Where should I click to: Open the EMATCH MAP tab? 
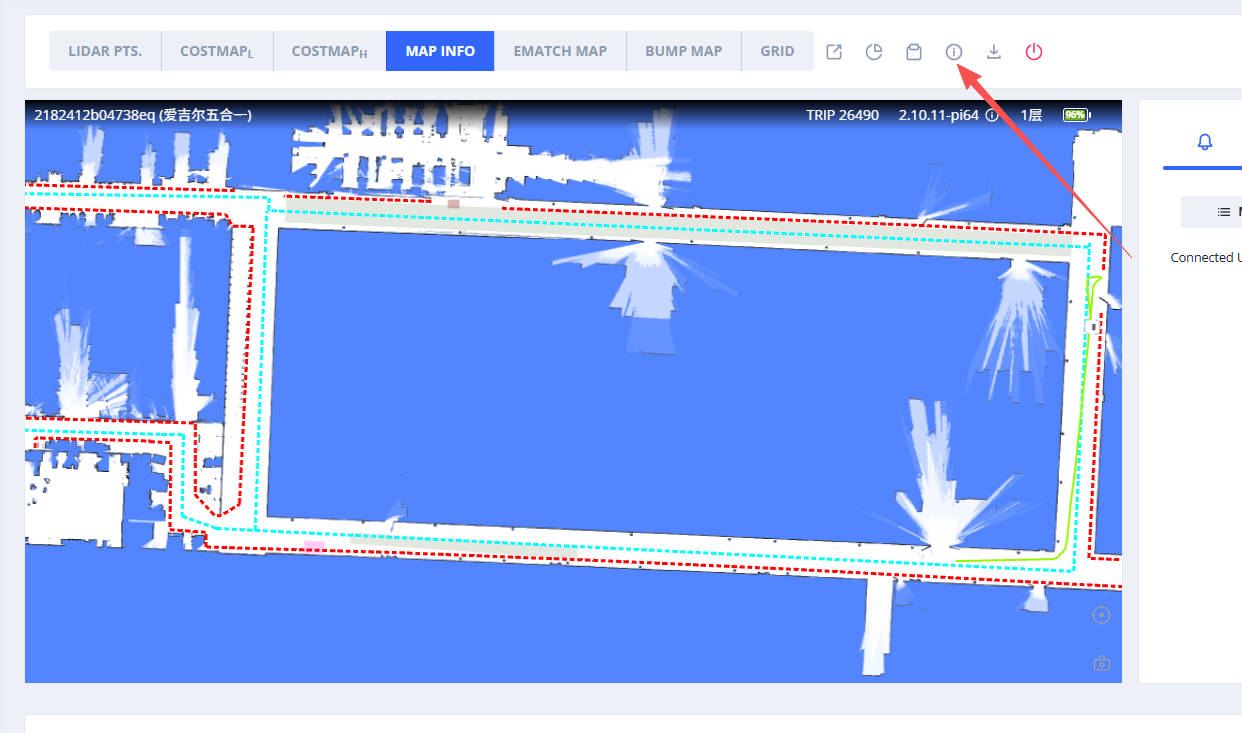click(x=560, y=51)
